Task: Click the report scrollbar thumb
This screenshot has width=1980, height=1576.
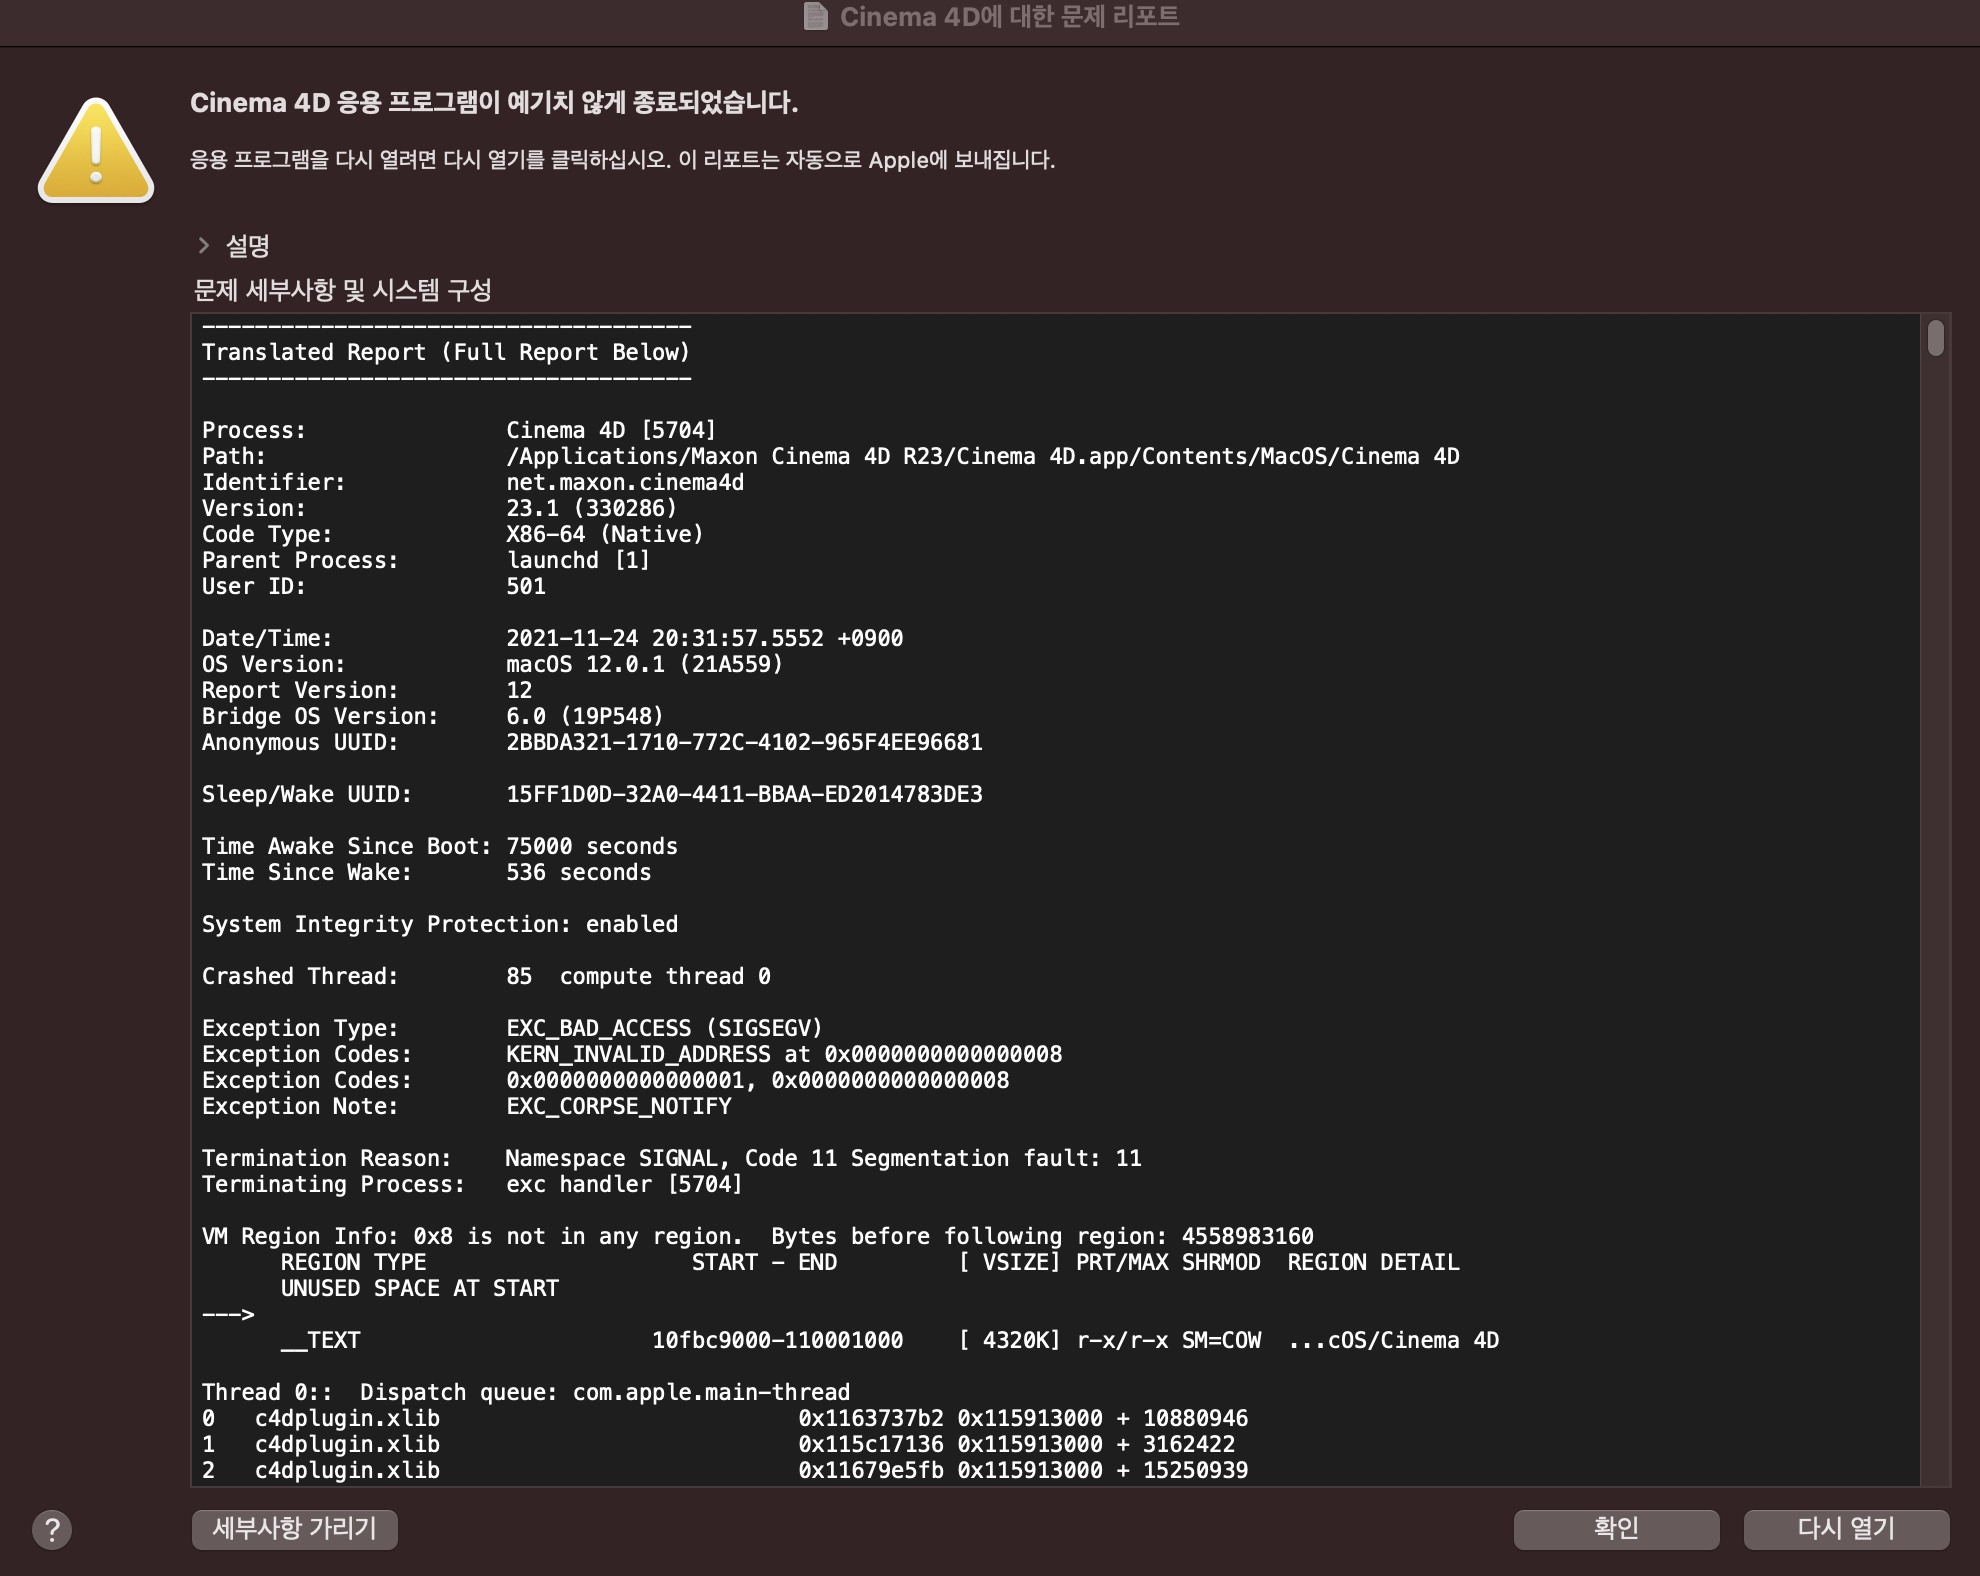Action: (x=1936, y=338)
